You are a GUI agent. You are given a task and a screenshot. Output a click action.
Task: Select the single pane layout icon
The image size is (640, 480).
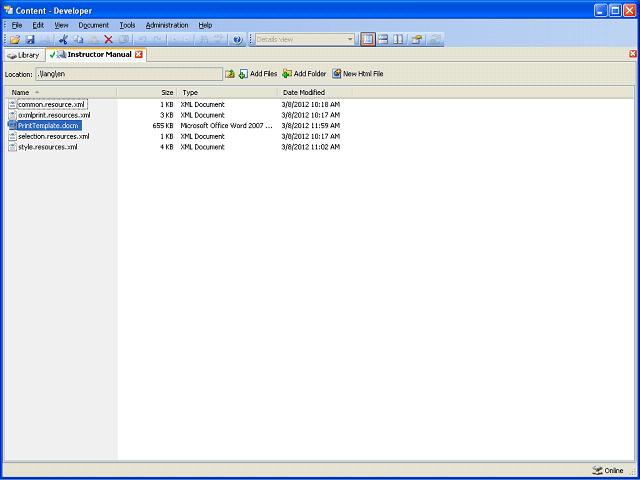click(x=368, y=40)
